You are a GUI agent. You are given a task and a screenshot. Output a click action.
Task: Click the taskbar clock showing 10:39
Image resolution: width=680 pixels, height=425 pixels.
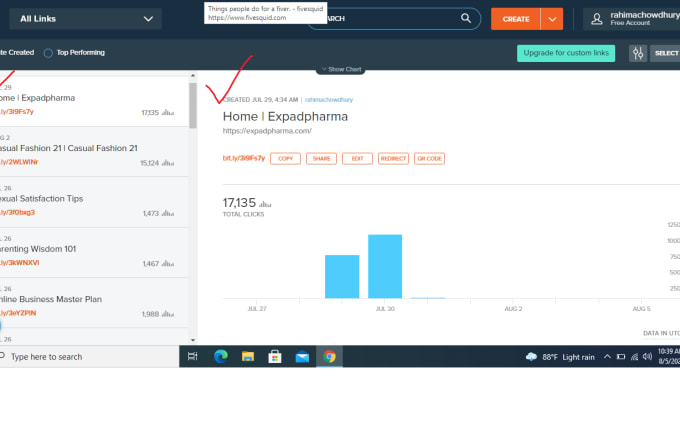point(669,356)
